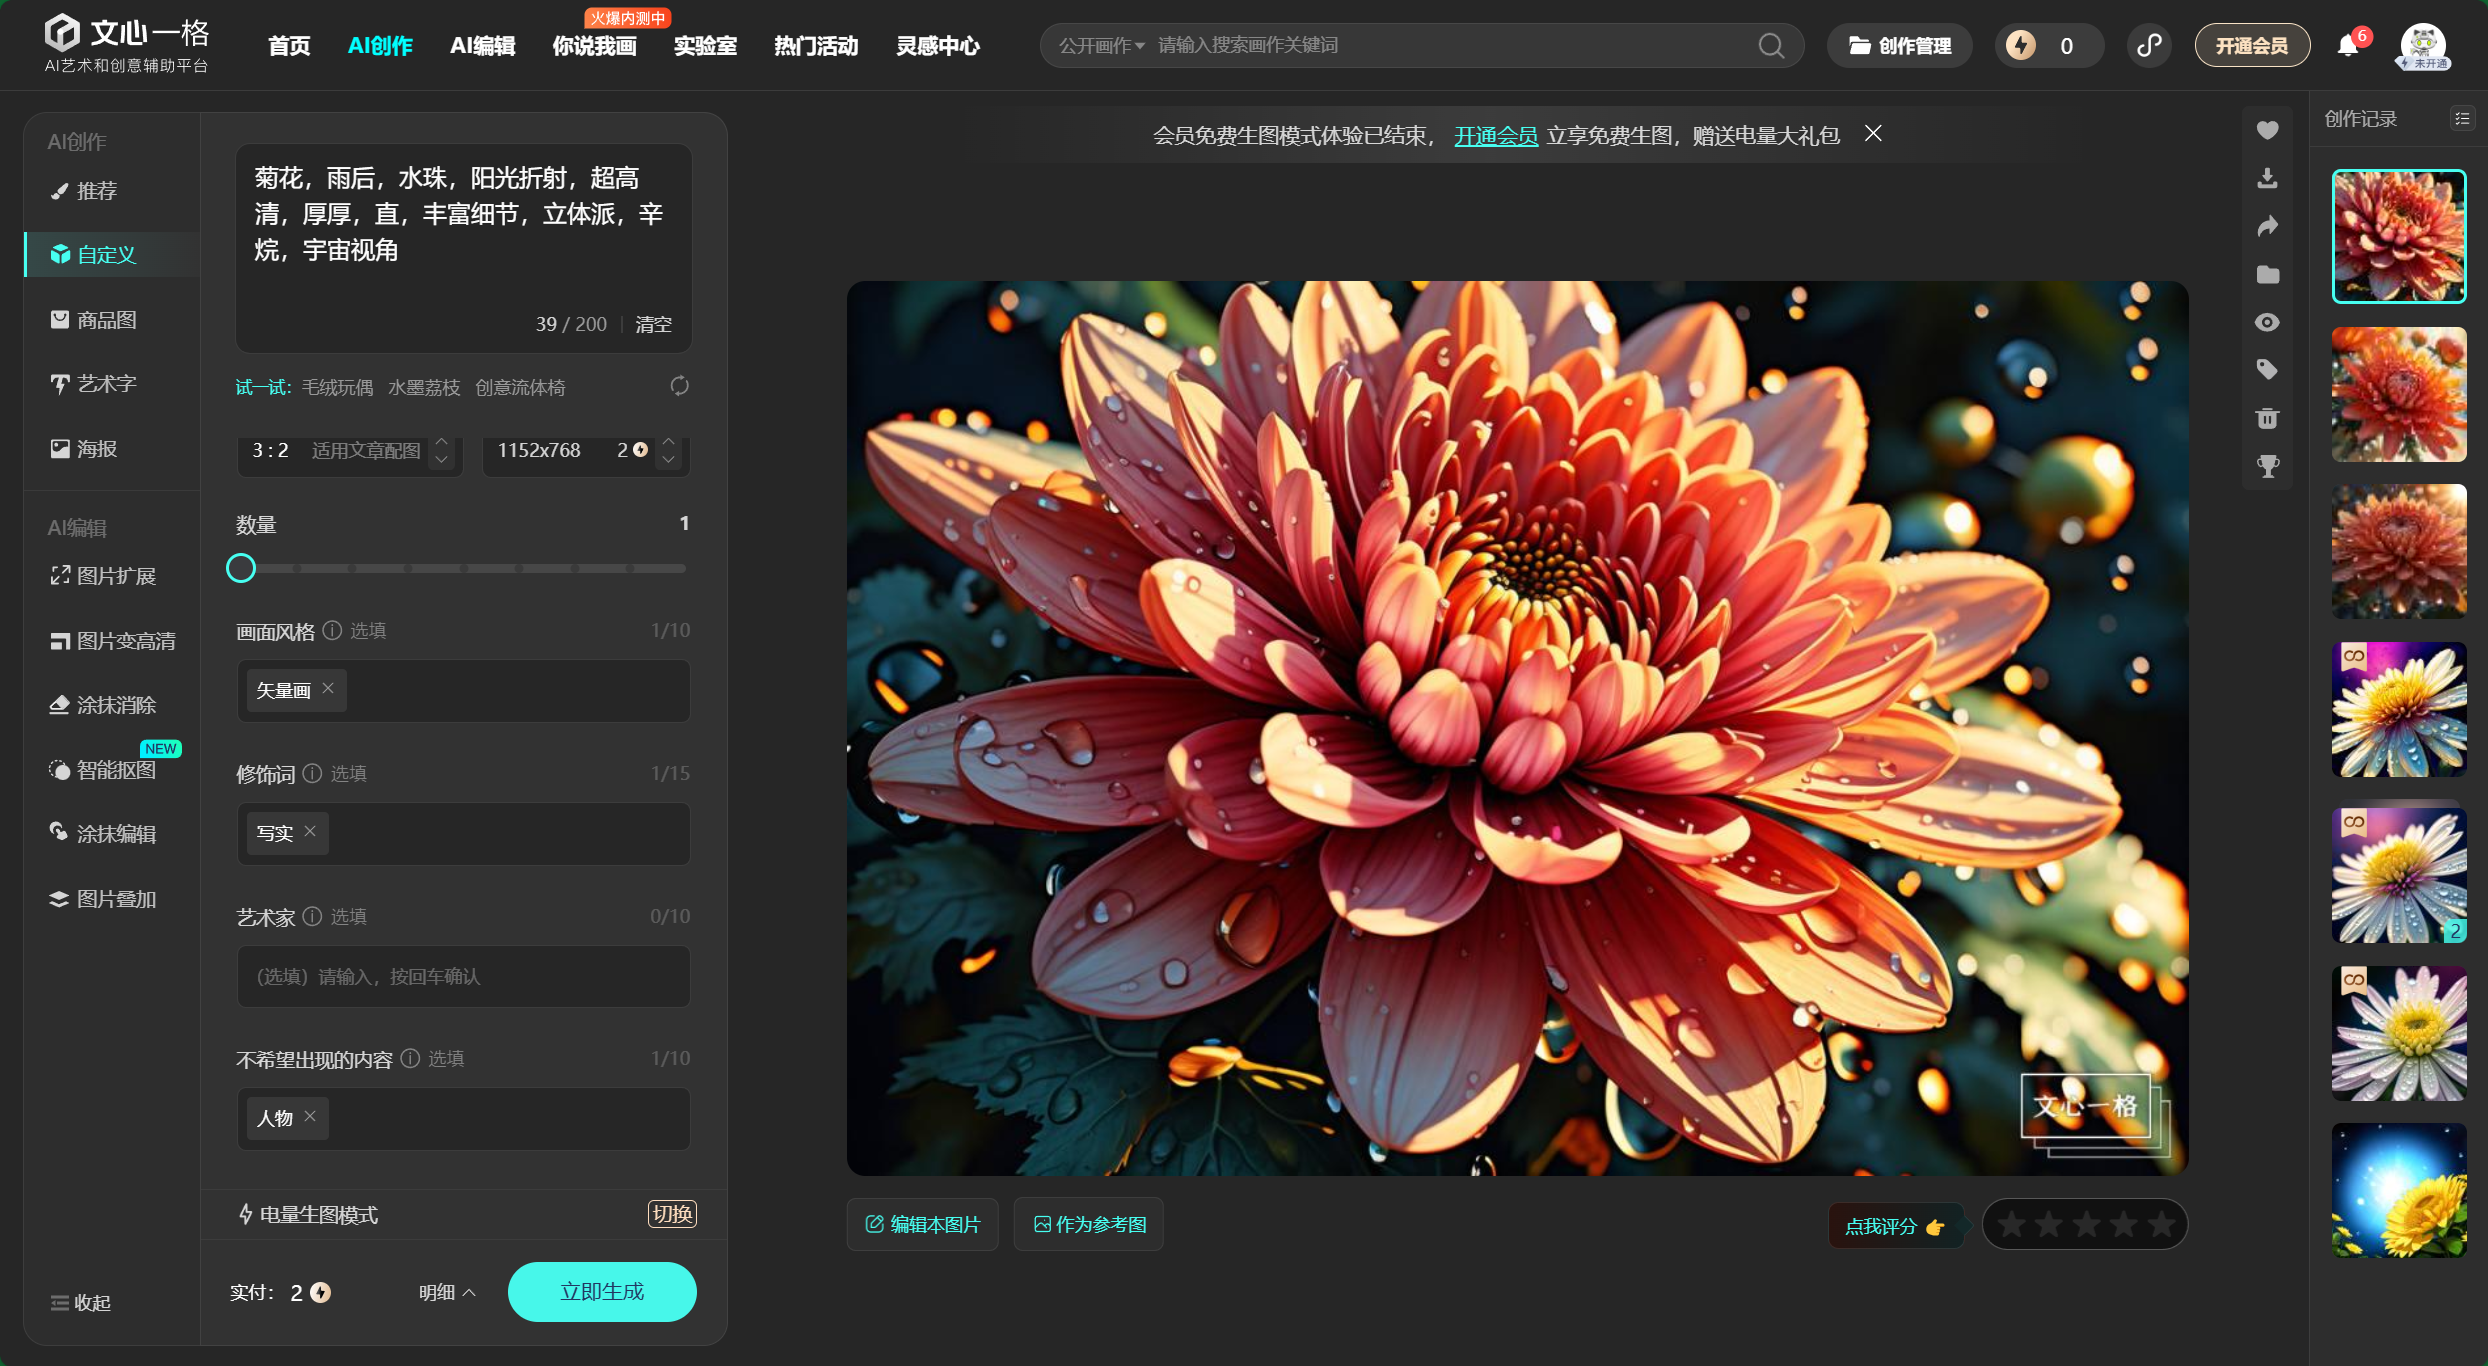2488x1366 pixels.
Task: Click the 开通会员 link in banner
Action: tap(1495, 135)
